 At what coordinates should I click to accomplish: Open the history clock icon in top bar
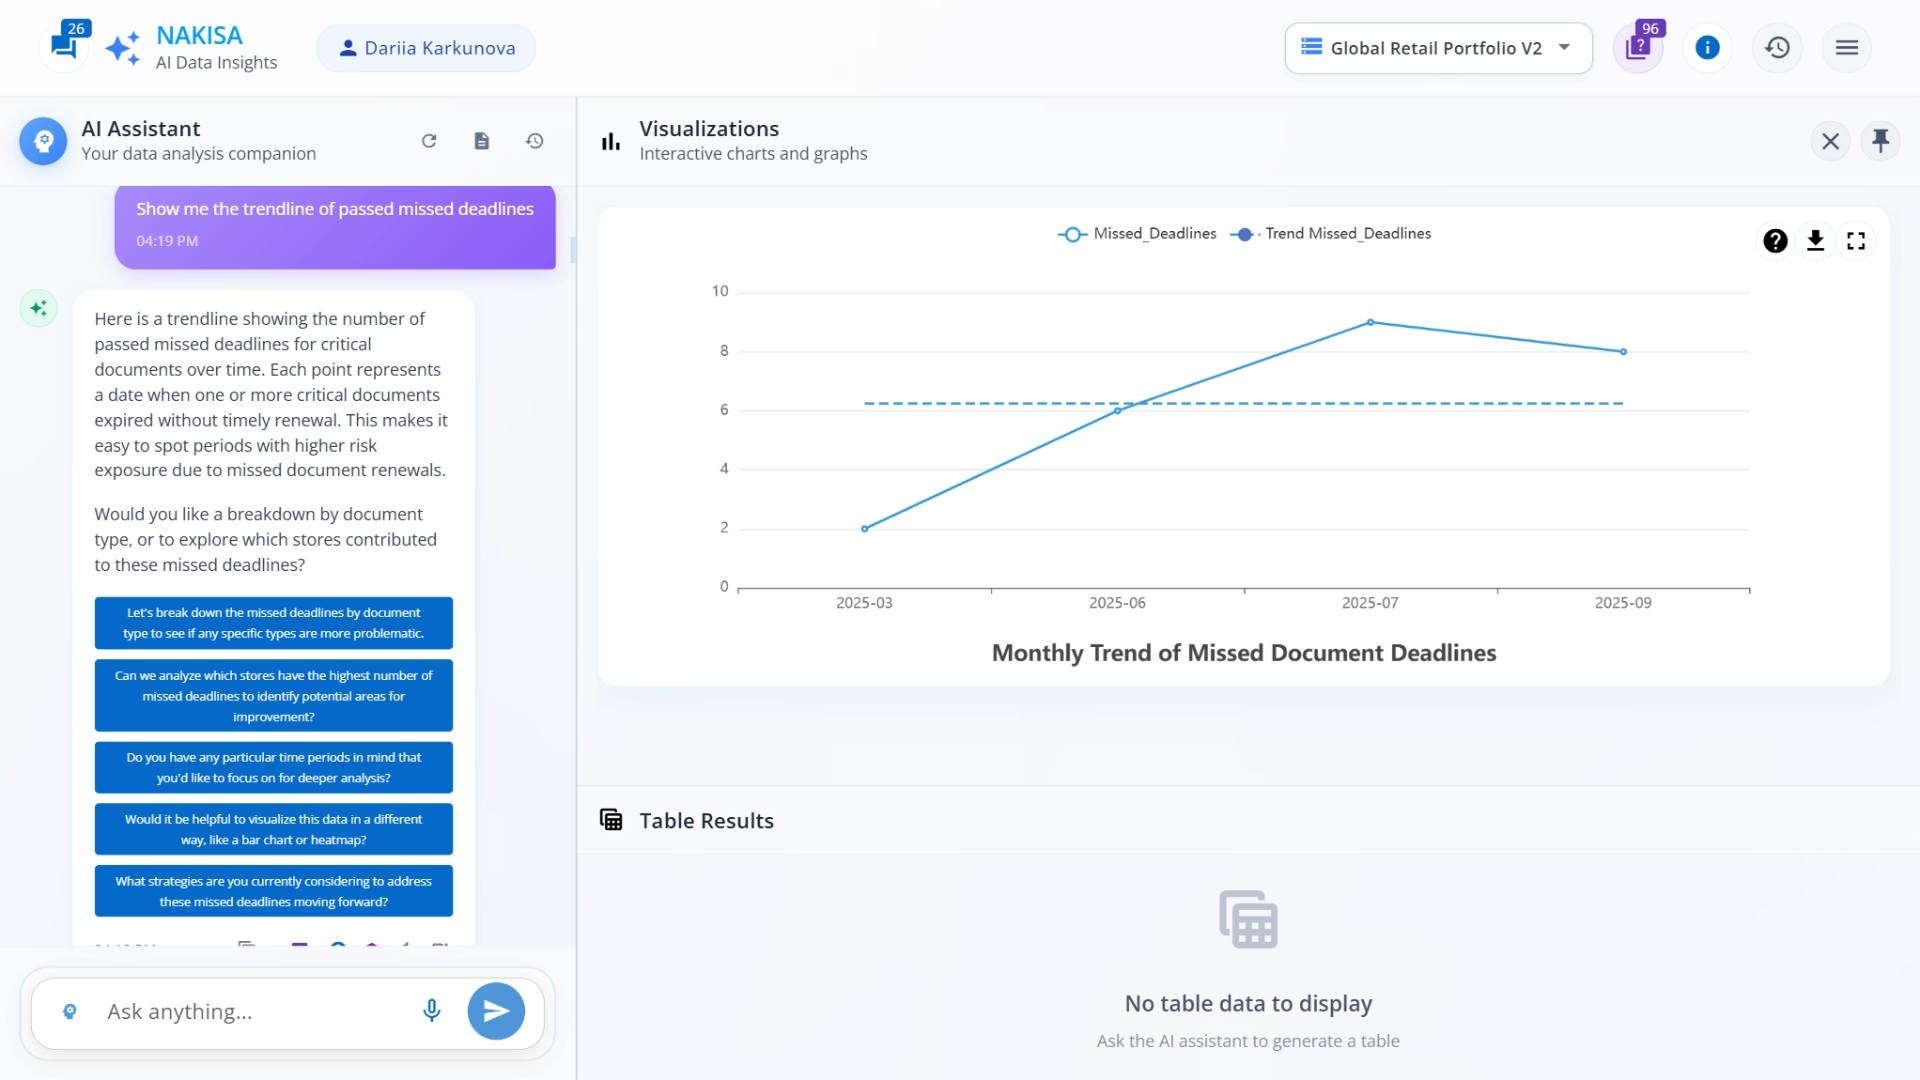tap(1777, 47)
